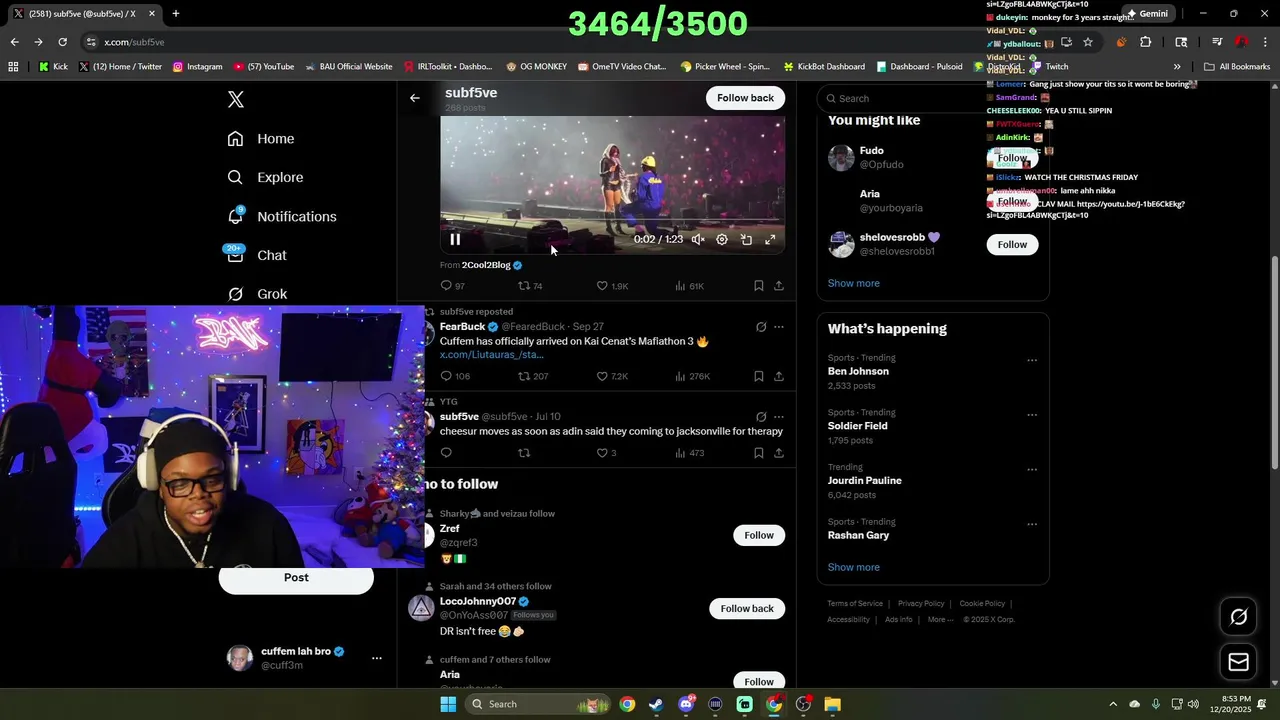
Task: Click the Windows taskbar search box
Action: [x=540, y=704]
